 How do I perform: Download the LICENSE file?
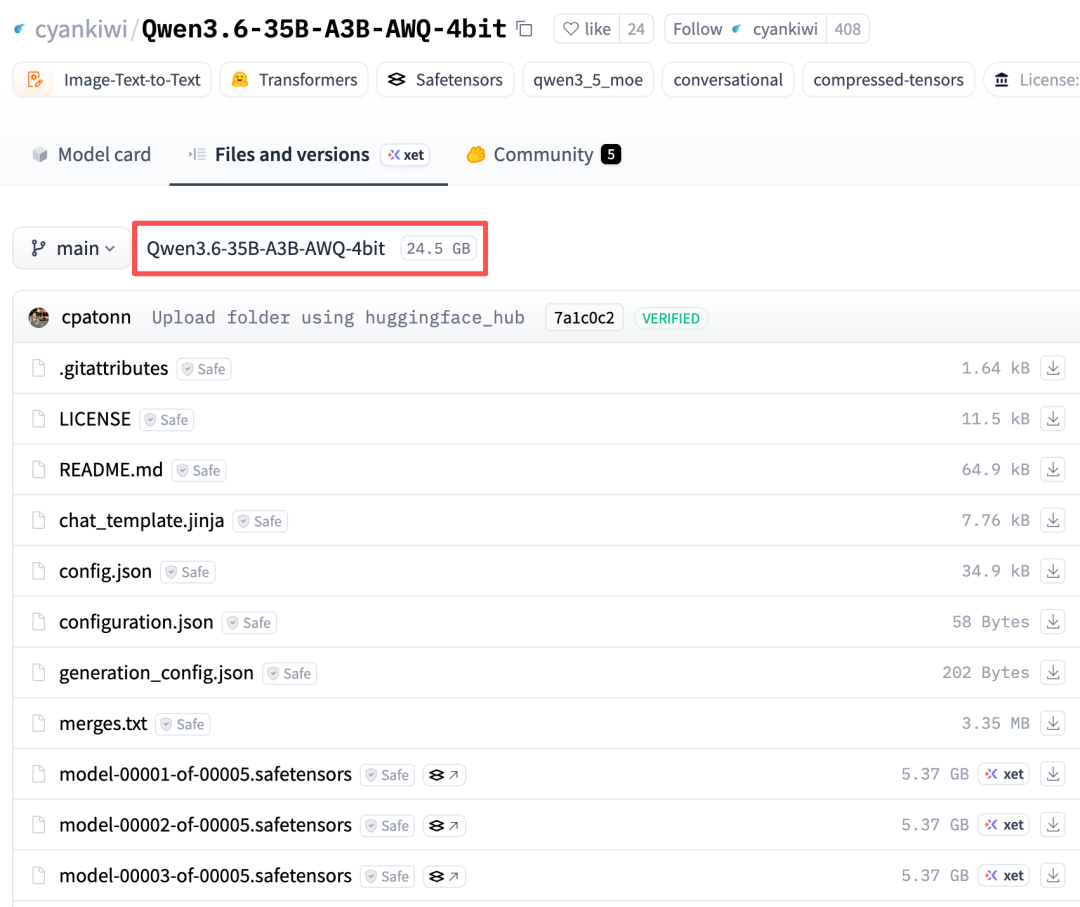tap(1053, 419)
